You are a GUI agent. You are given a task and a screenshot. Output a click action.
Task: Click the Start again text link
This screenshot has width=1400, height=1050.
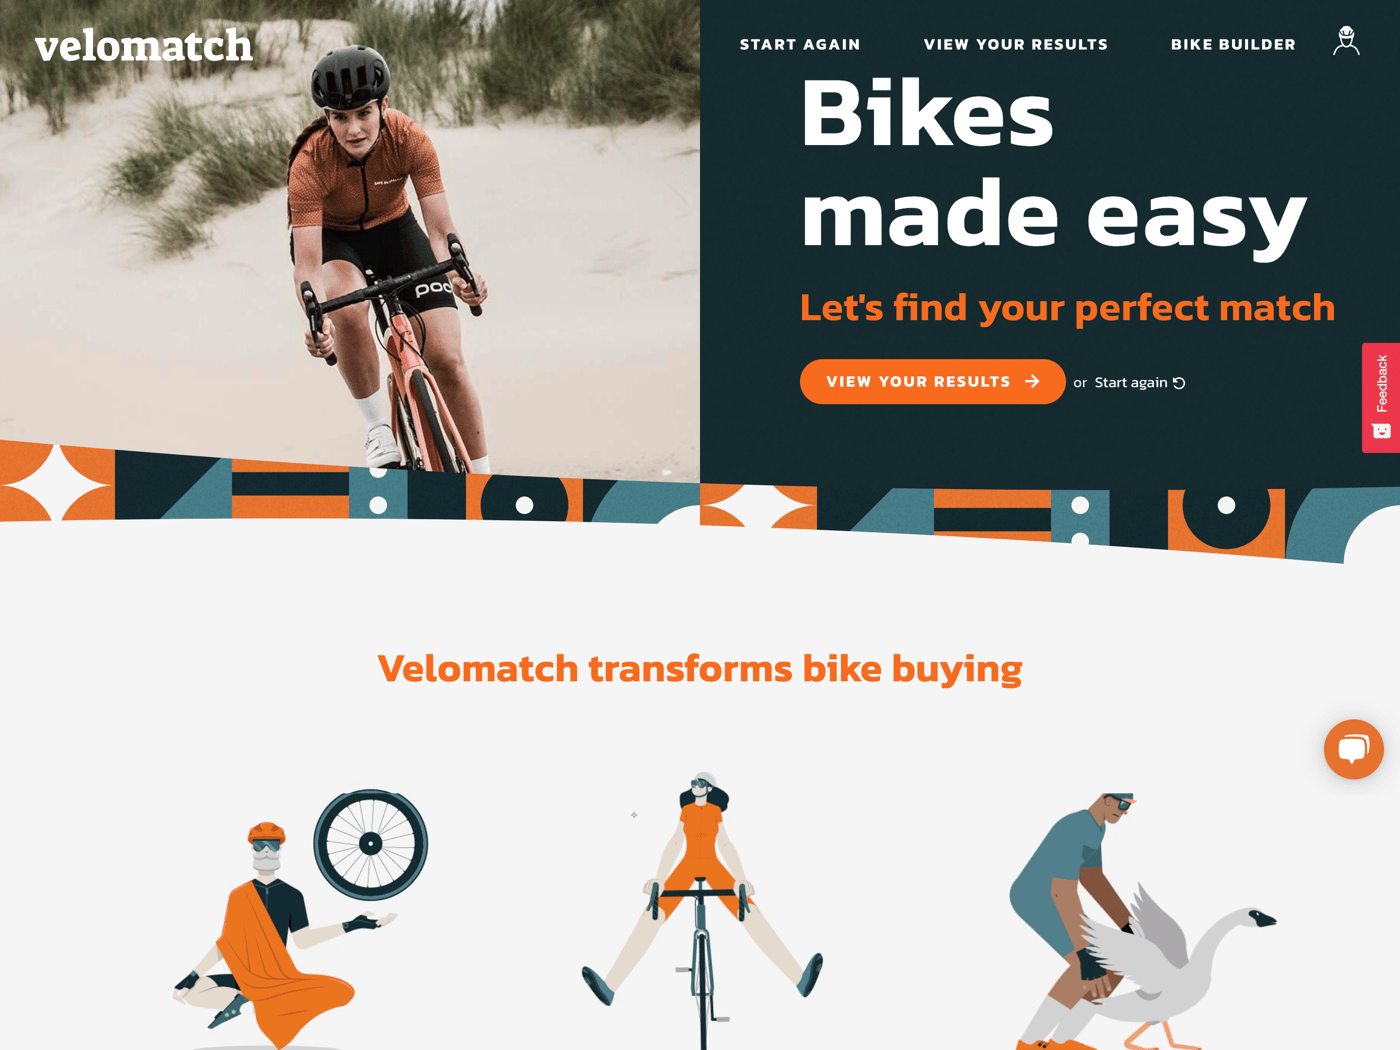[1131, 383]
